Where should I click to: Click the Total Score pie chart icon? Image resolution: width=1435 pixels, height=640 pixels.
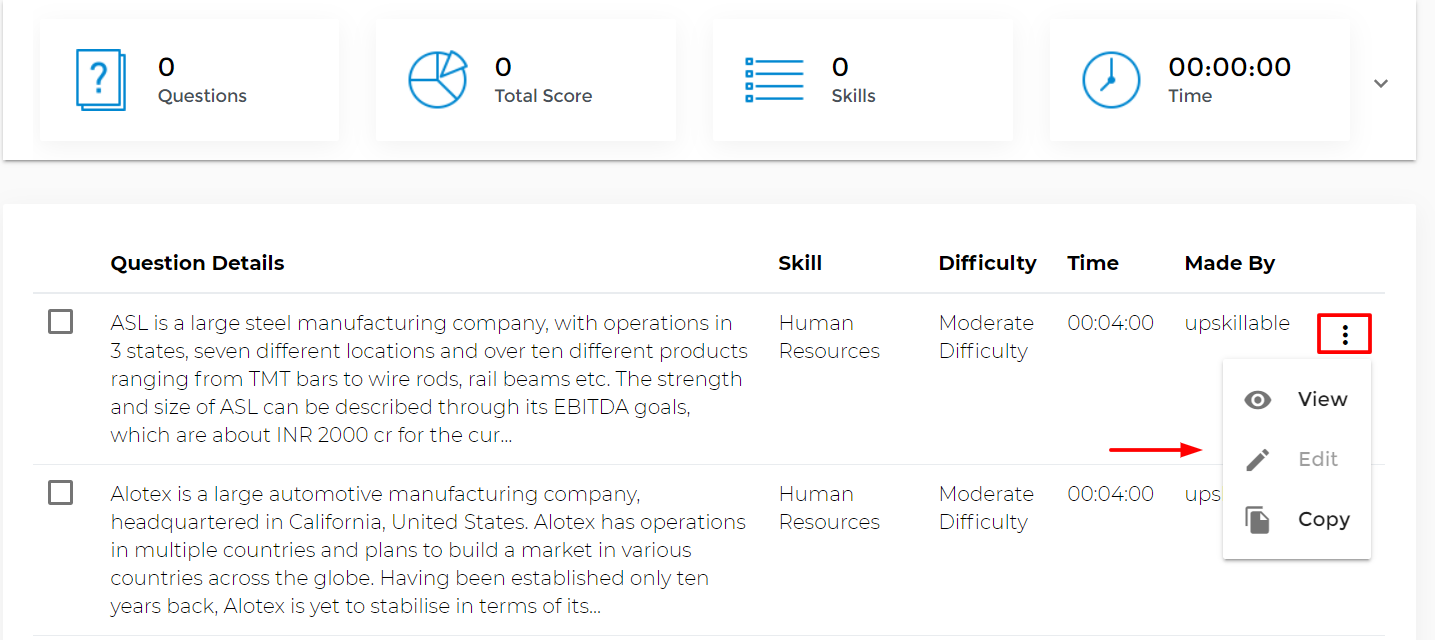click(x=437, y=80)
